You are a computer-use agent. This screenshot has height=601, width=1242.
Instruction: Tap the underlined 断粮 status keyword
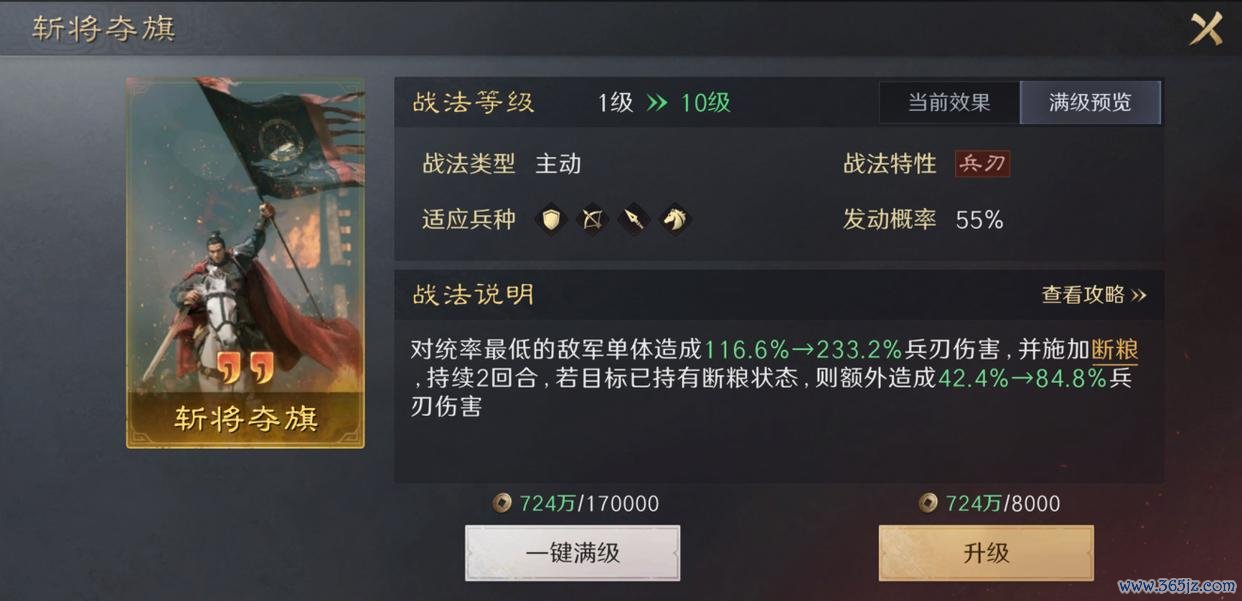(x=1115, y=350)
